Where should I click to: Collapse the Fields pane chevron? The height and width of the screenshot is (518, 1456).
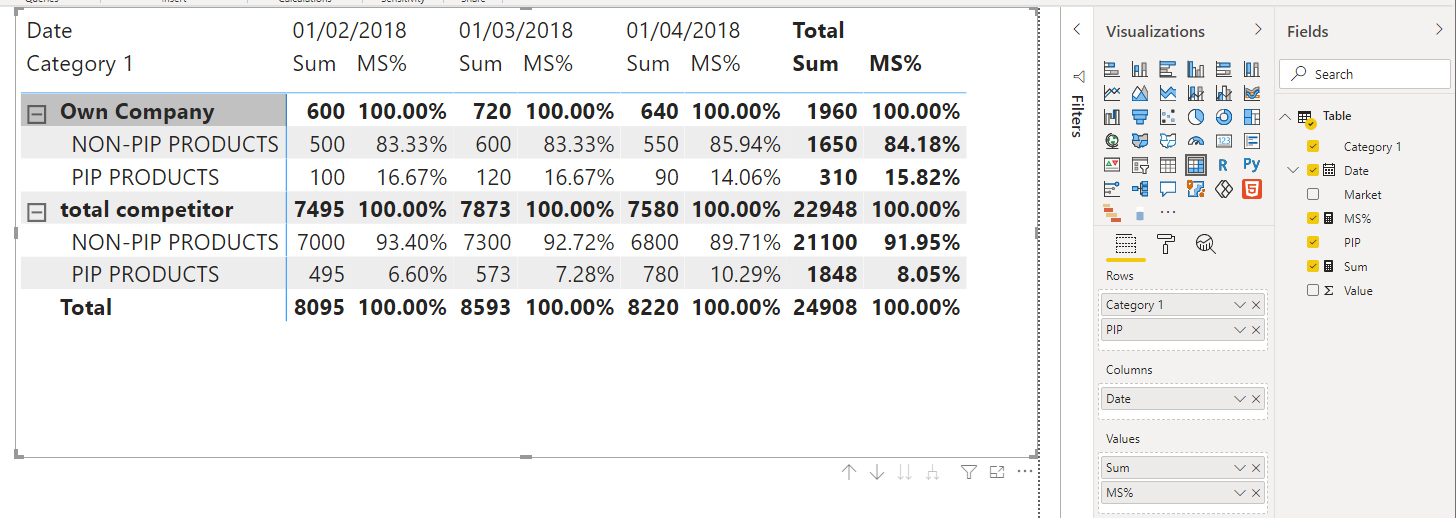[x=1439, y=30]
